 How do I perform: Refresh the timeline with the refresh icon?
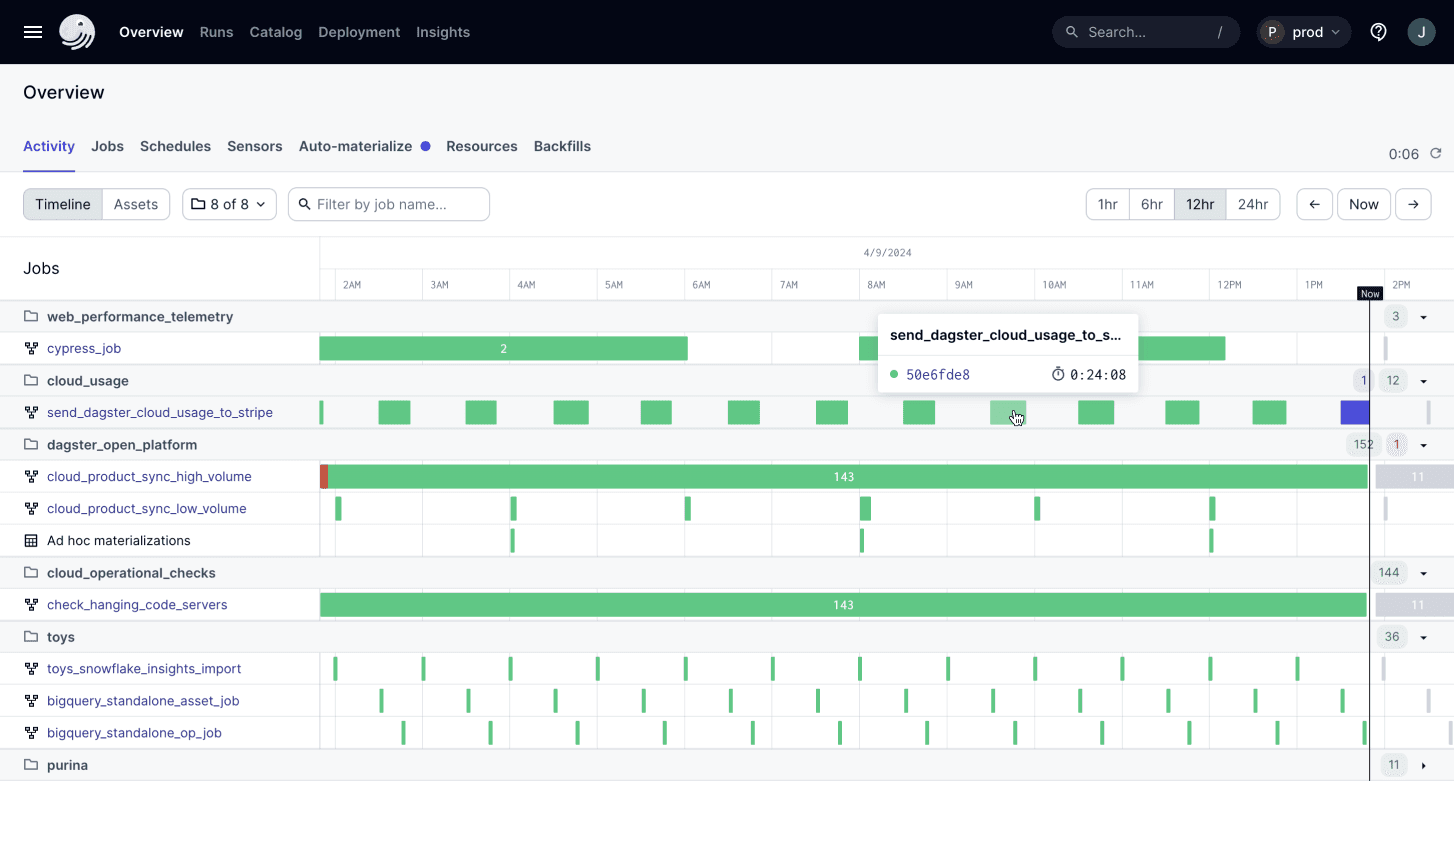pyautogui.click(x=1436, y=153)
